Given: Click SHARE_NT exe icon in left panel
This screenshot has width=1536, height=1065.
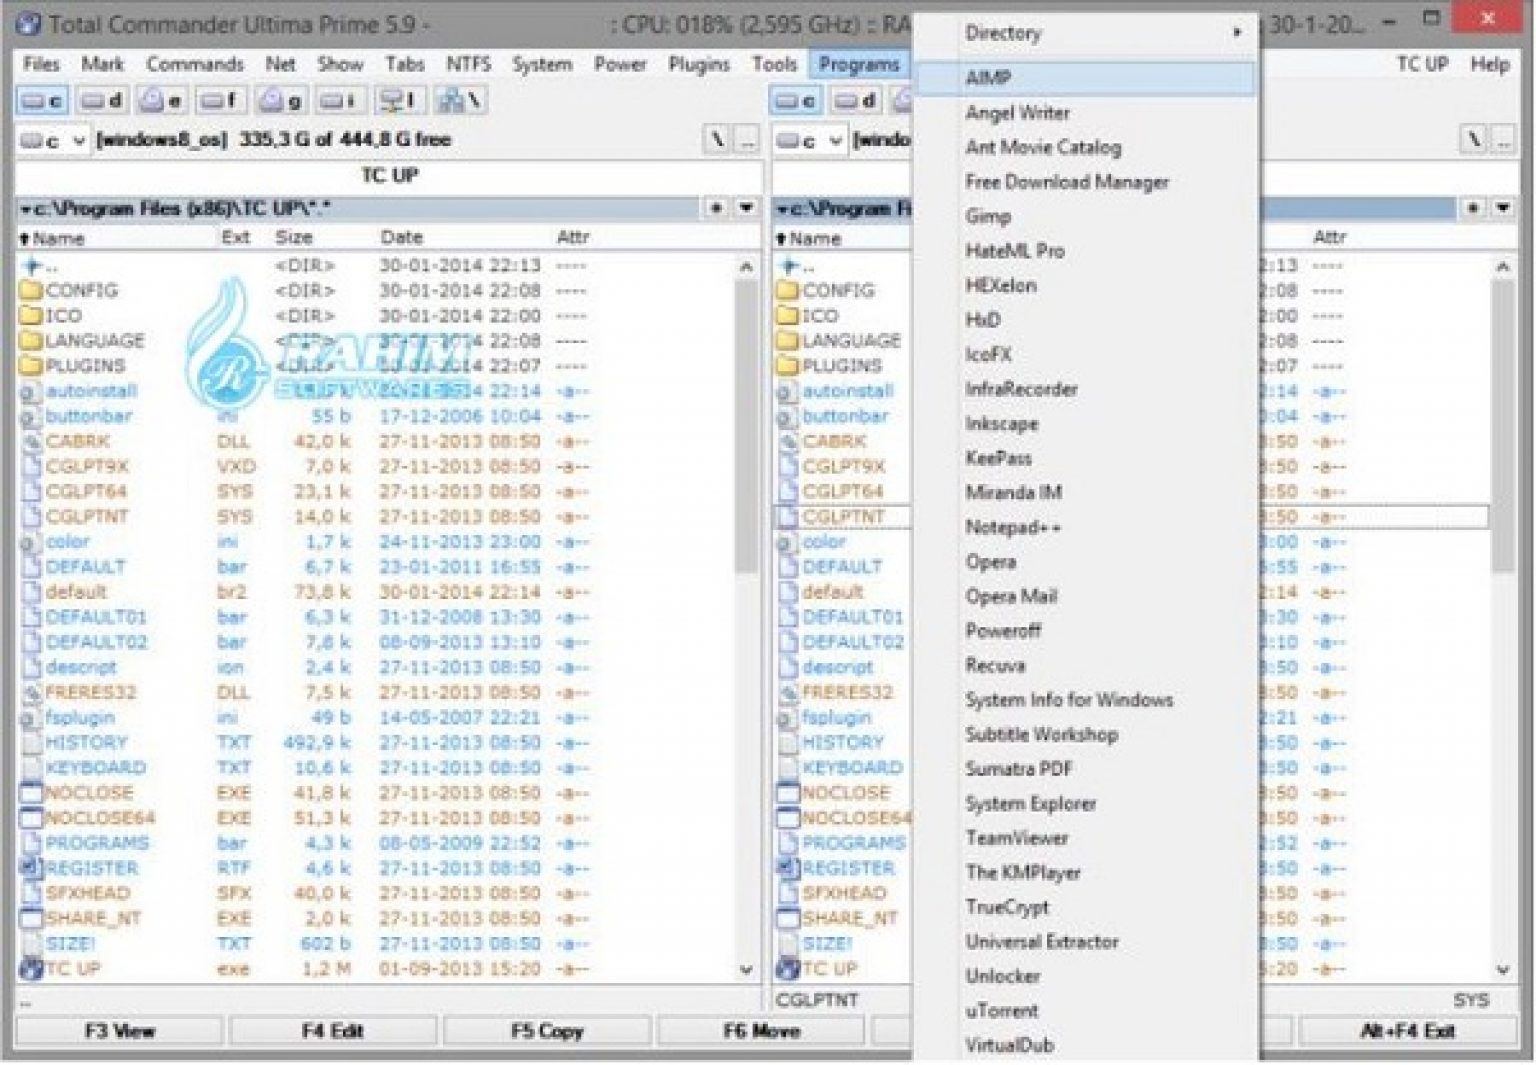Looking at the screenshot, I should pyautogui.click(x=31, y=919).
